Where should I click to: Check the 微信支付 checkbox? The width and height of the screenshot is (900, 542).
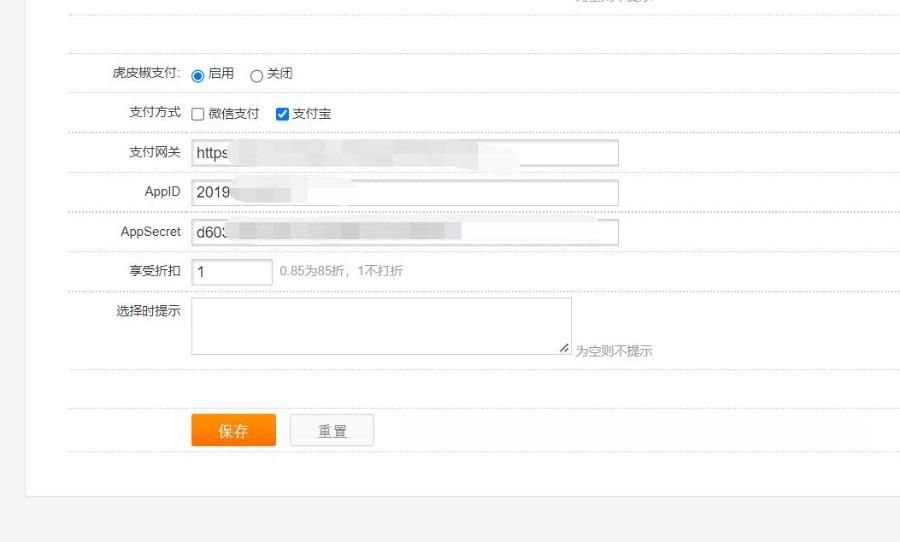[x=197, y=114]
